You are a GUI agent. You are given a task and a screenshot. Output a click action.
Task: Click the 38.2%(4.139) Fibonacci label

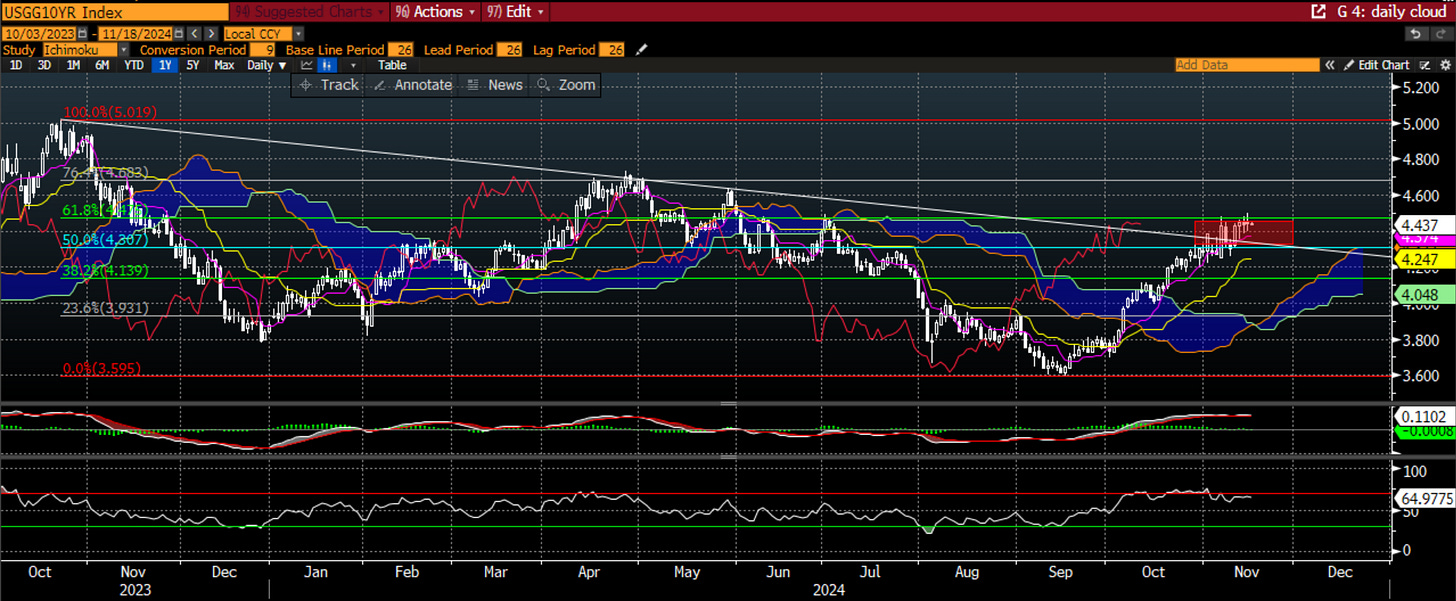[x=106, y=271]
